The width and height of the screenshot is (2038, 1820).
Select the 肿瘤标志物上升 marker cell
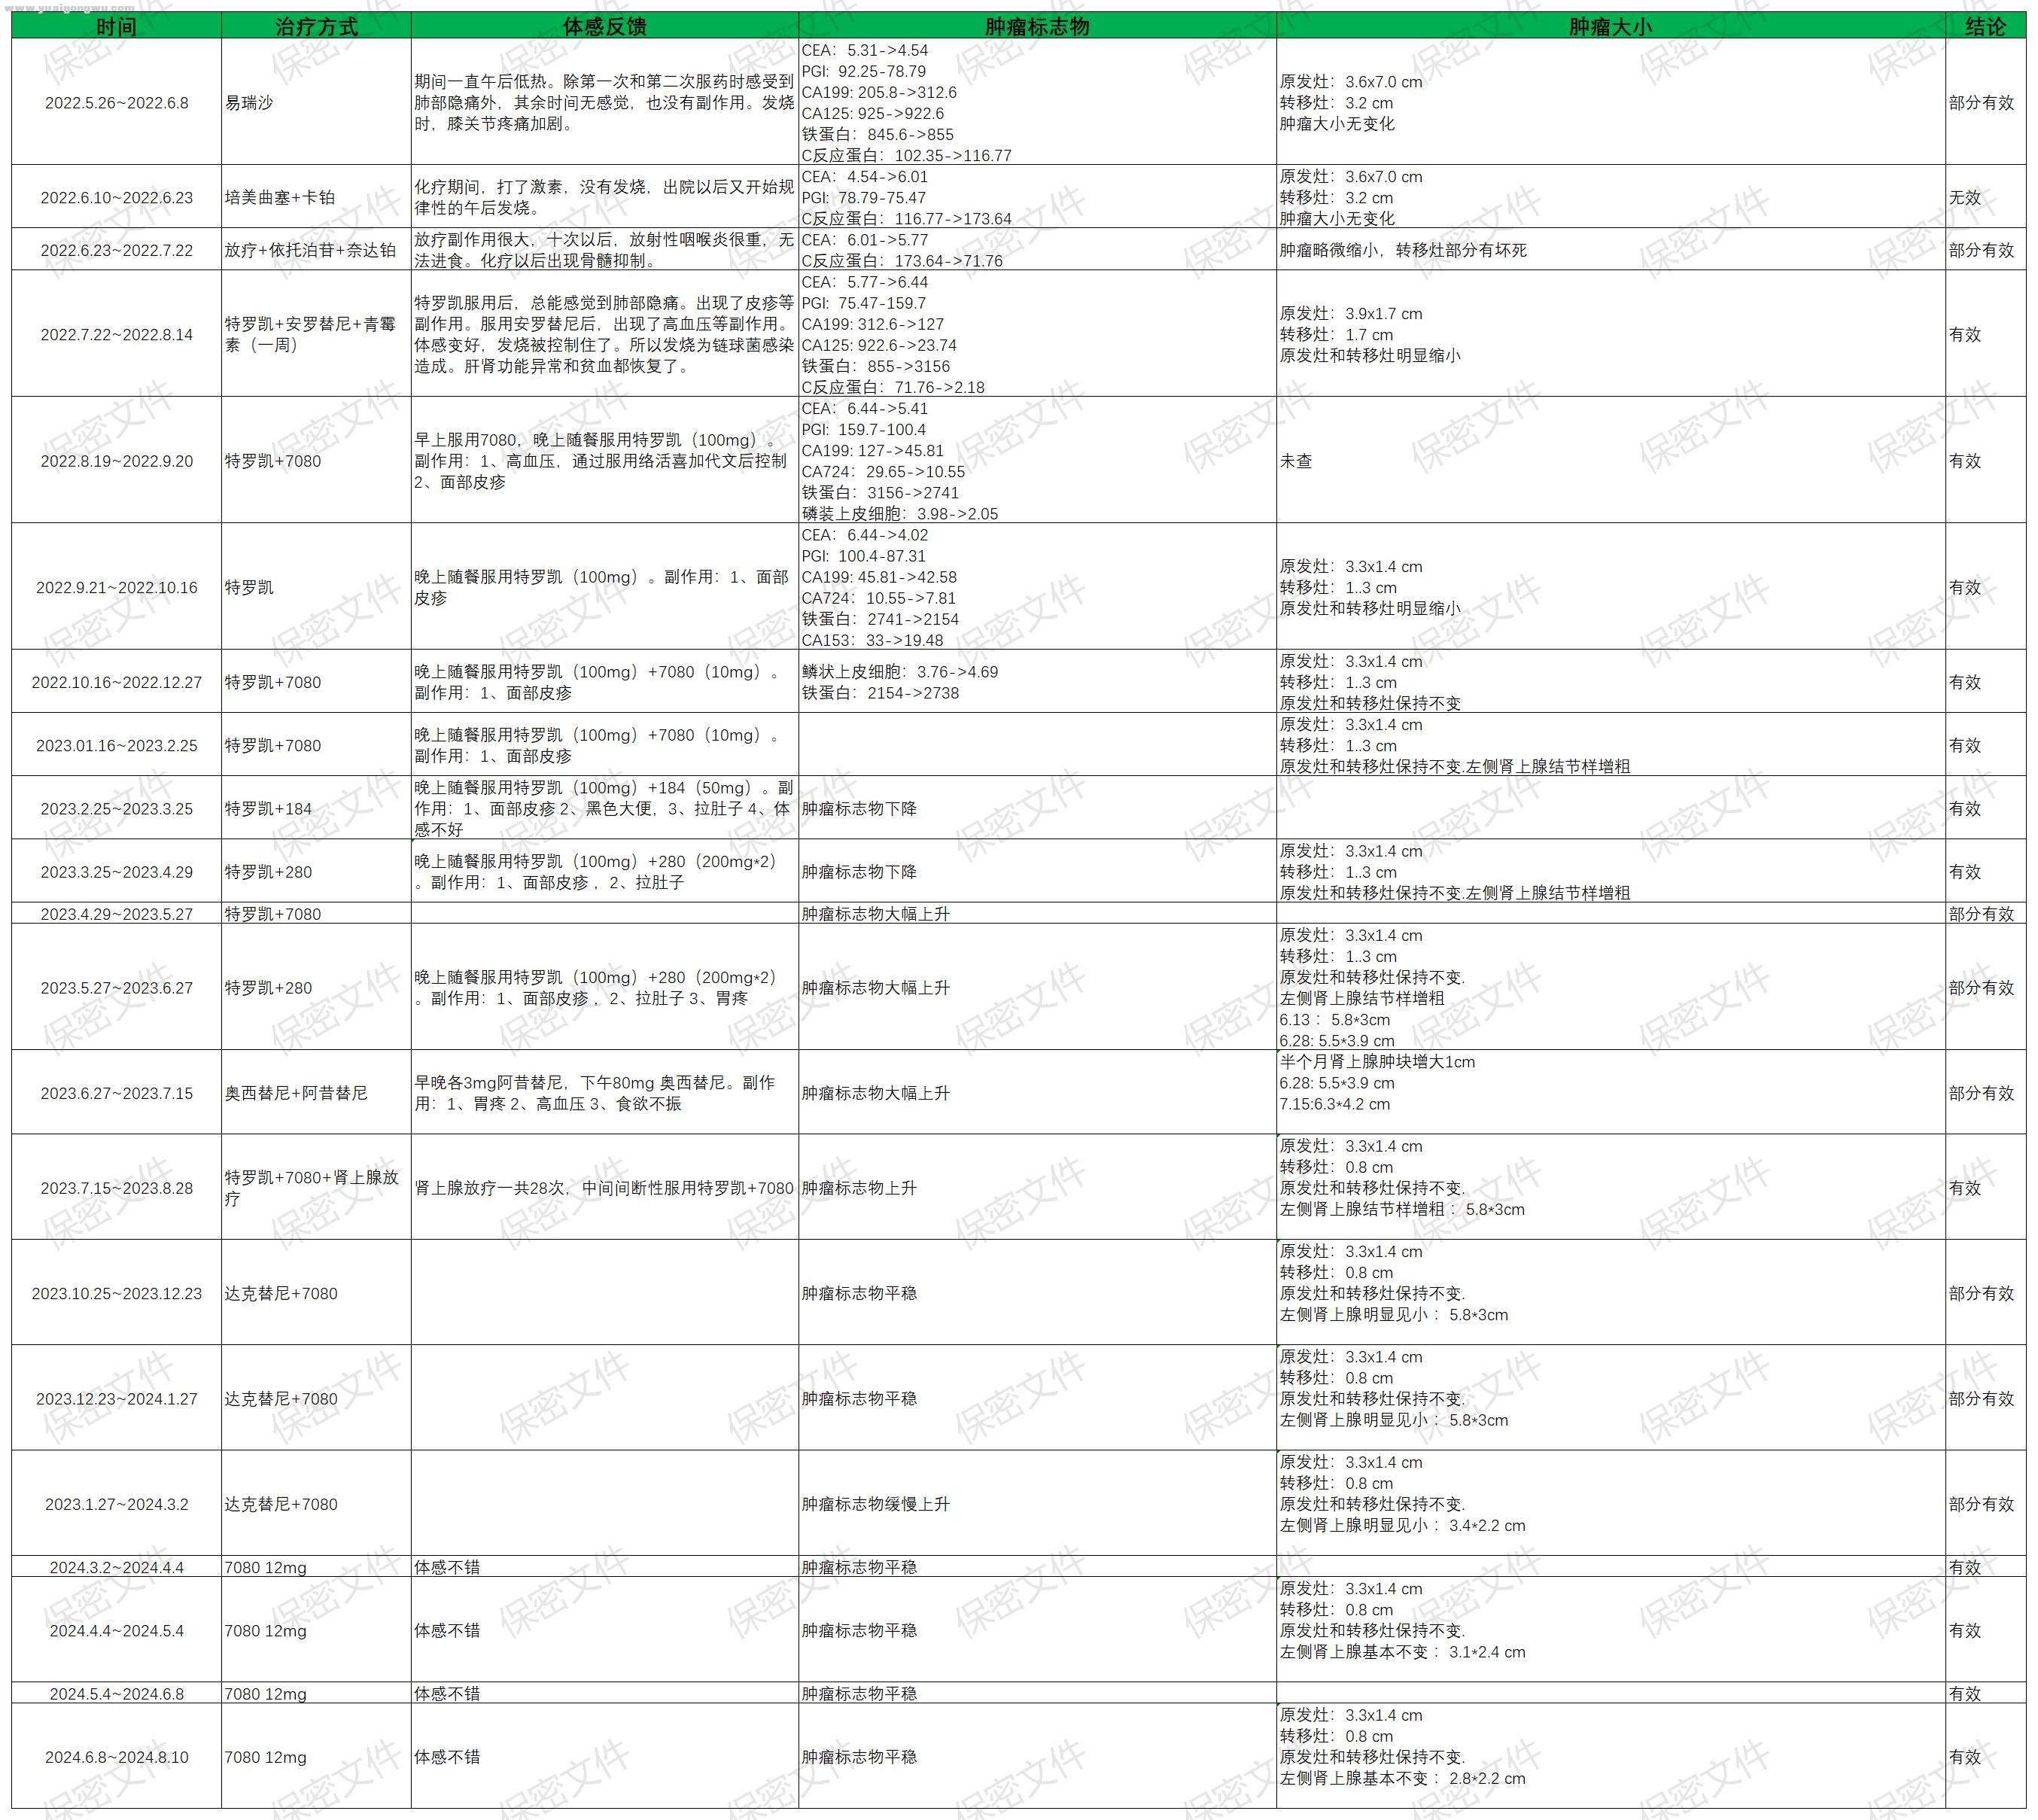click(x=1037, y=1188)
